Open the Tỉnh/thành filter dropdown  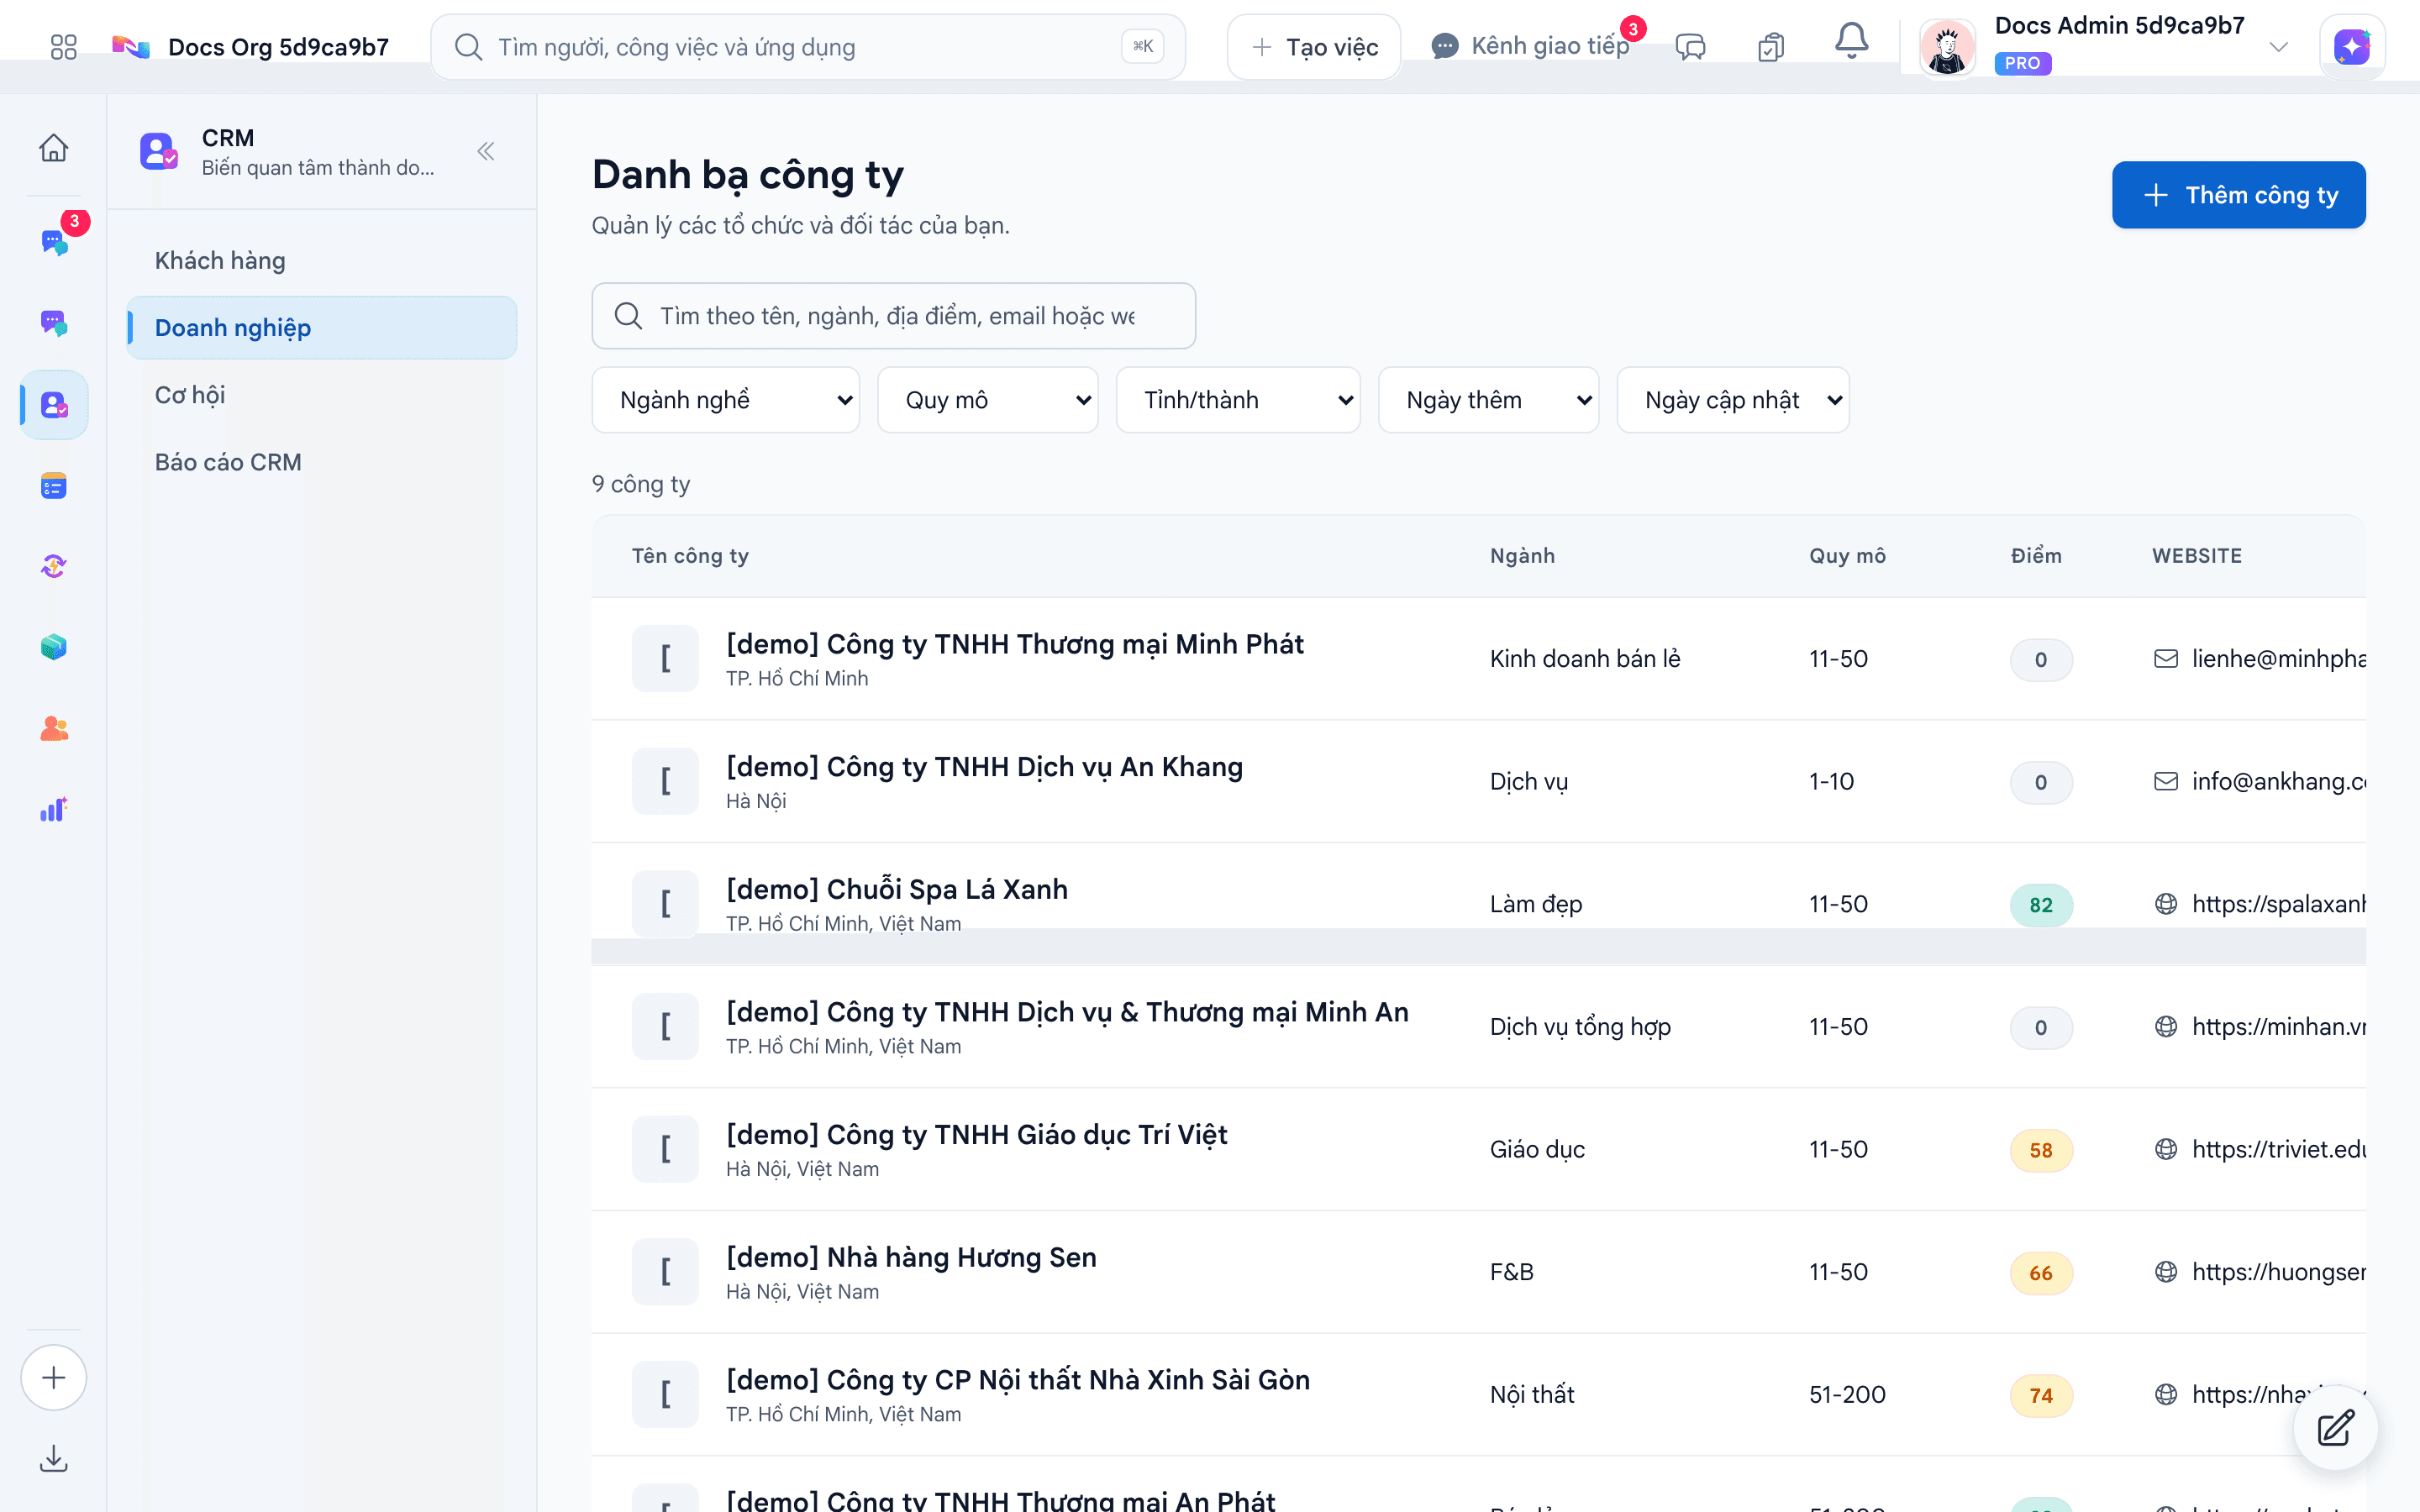(x=1238, y=400)
